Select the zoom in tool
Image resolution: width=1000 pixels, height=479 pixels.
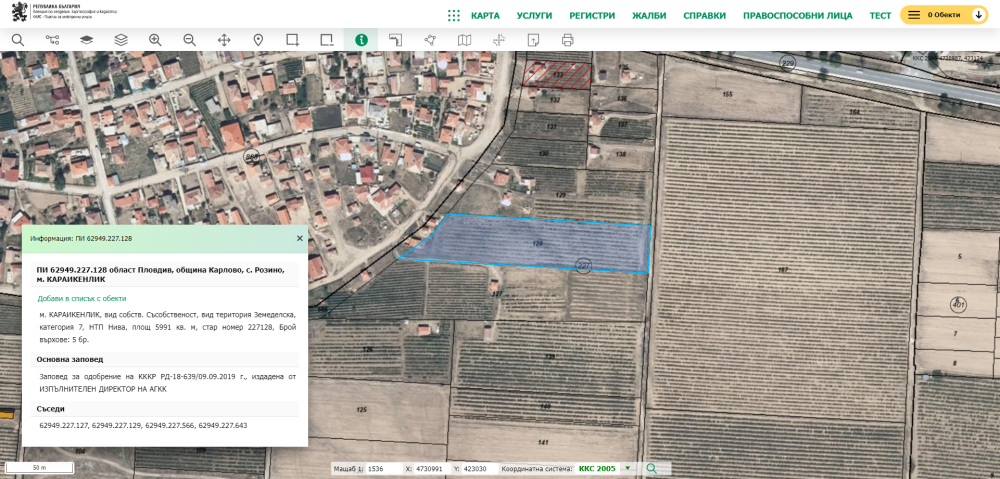pos(155,40)
